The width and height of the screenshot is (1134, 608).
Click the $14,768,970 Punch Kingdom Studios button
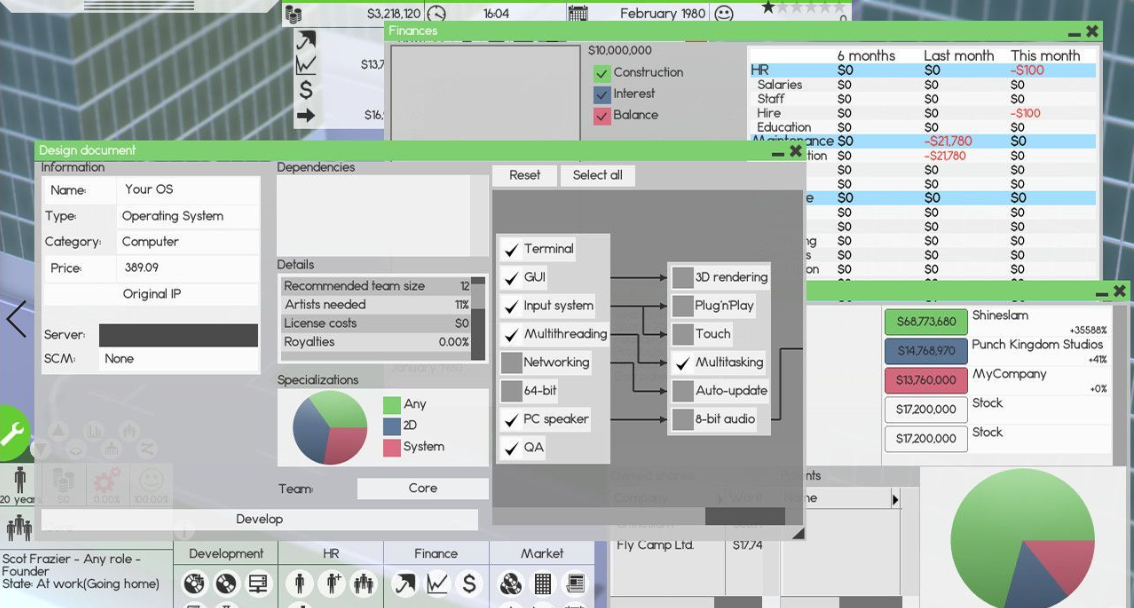(x=926, y=351)
